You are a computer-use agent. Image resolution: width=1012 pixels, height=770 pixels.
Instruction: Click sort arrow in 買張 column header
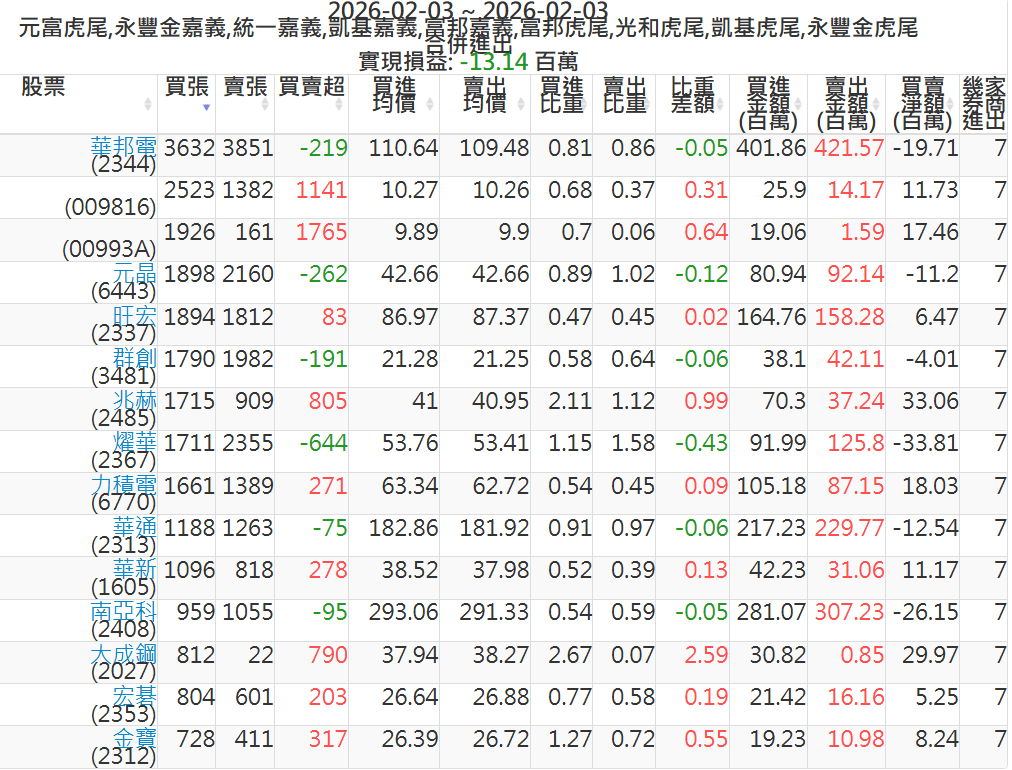(206, 105)
